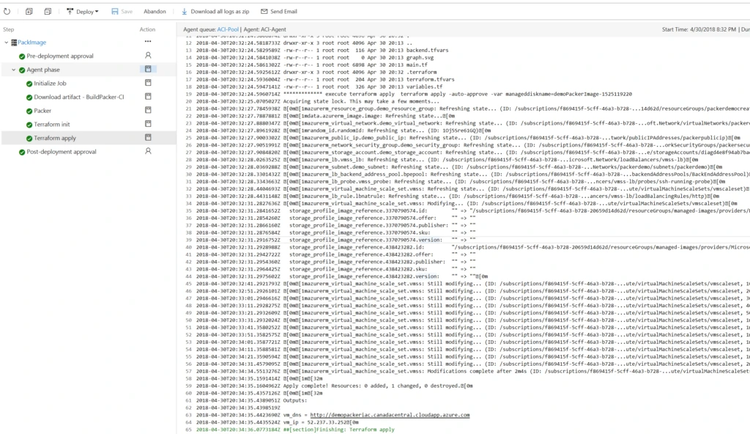Click the 'Agent: ACI-Agent' label

265,30
